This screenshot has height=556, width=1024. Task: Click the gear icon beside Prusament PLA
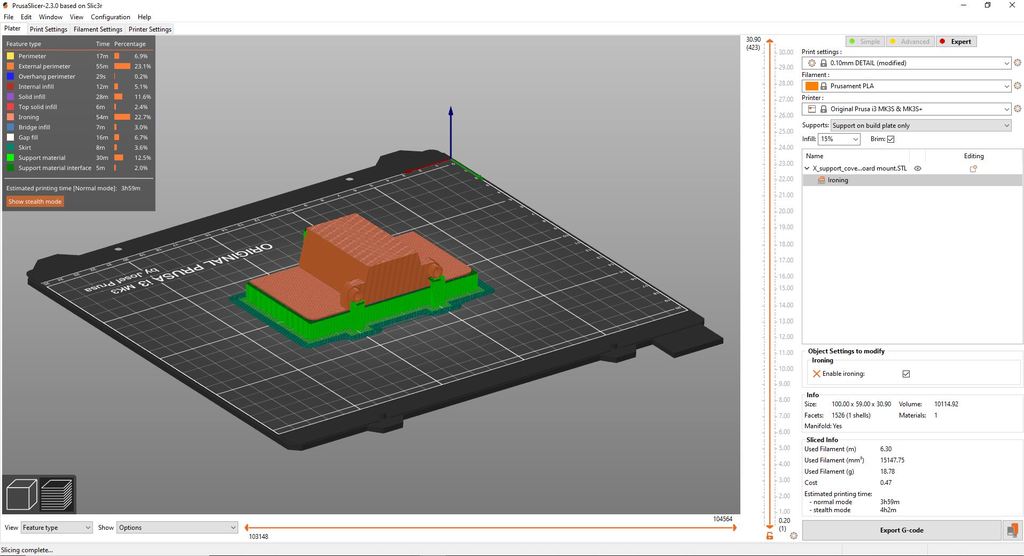1017,86
